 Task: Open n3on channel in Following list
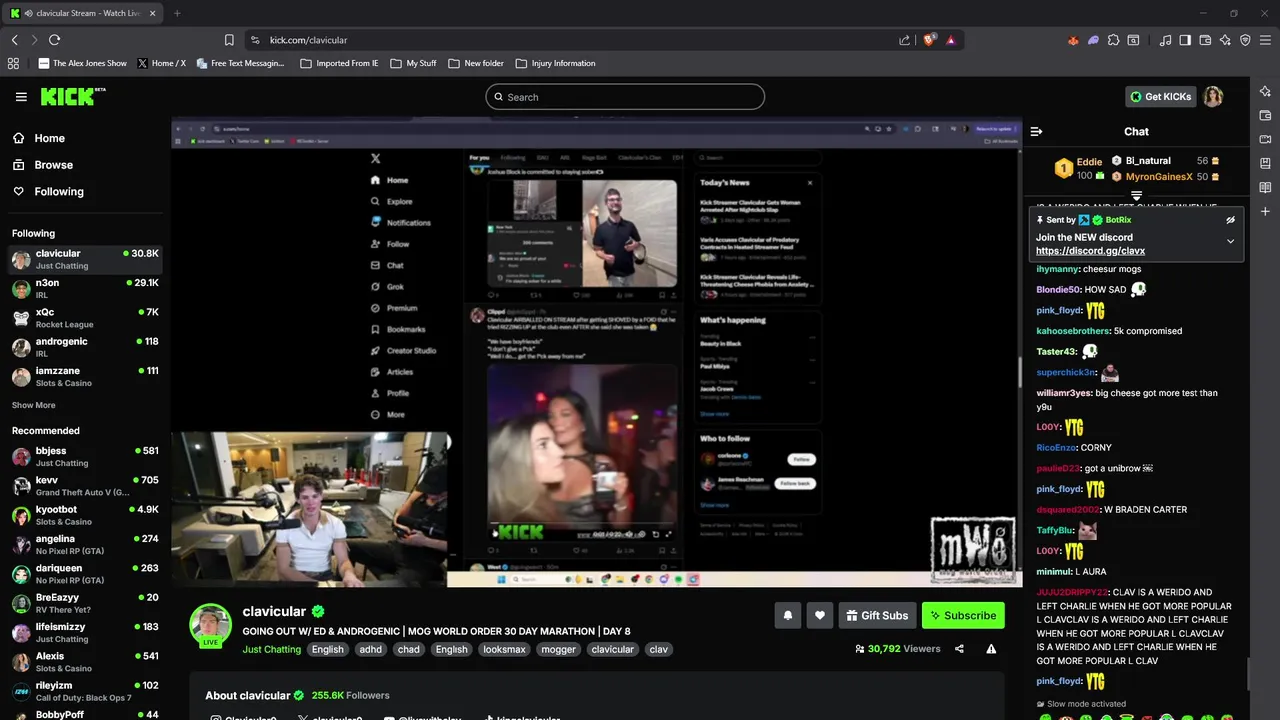point(84,289)
